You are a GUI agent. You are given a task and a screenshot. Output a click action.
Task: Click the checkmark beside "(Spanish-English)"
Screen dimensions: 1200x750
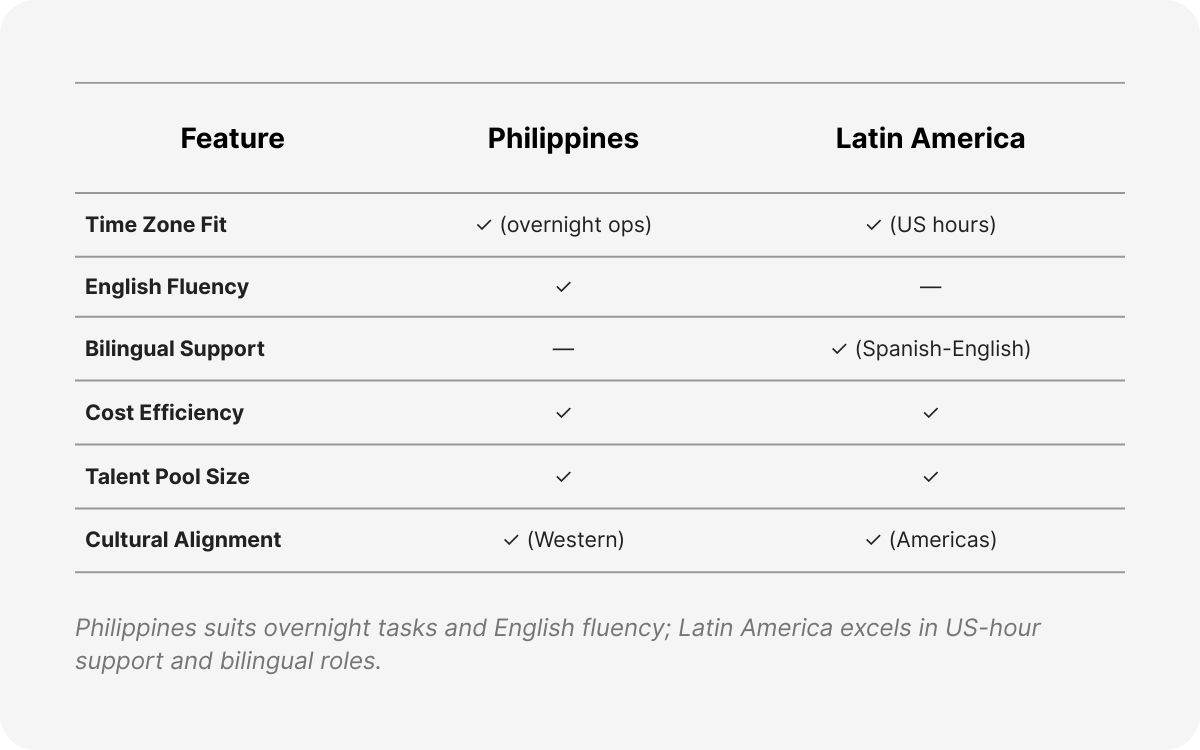[x=839, y=349]
